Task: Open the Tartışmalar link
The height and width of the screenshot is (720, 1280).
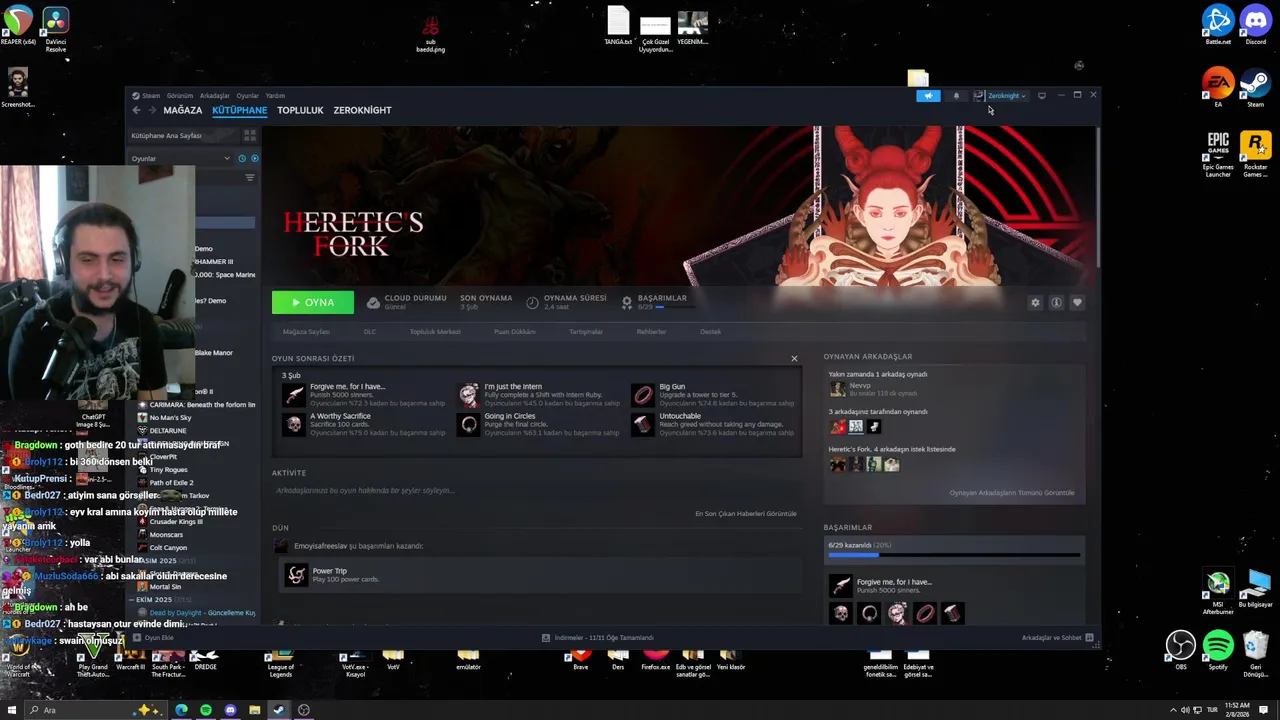Action: tap(586, 332)
